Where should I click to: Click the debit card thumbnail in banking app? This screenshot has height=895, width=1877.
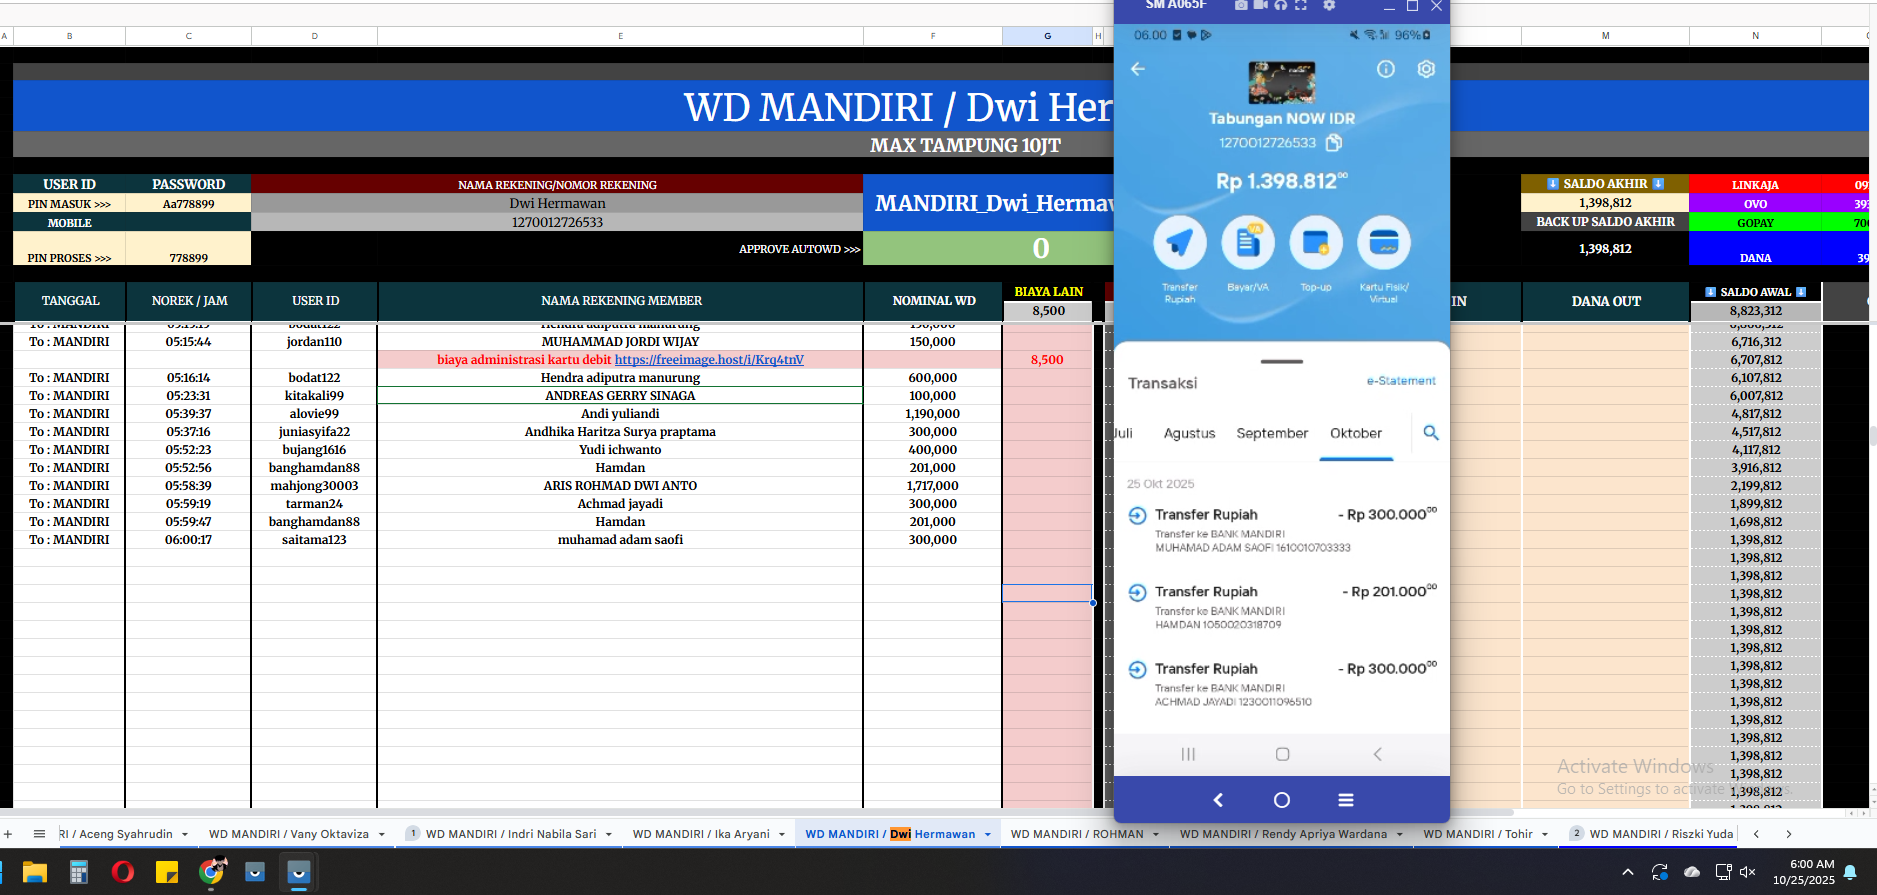pos(1282,82)
